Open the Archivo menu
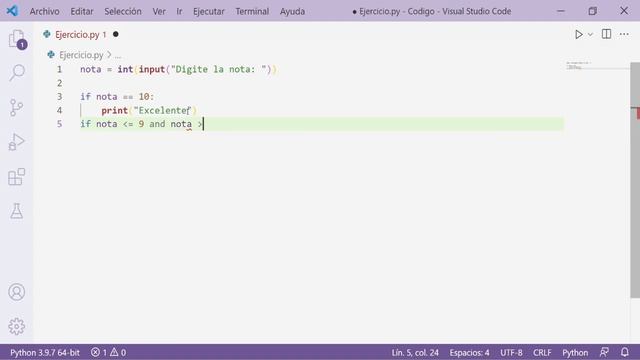 point(44,11)
